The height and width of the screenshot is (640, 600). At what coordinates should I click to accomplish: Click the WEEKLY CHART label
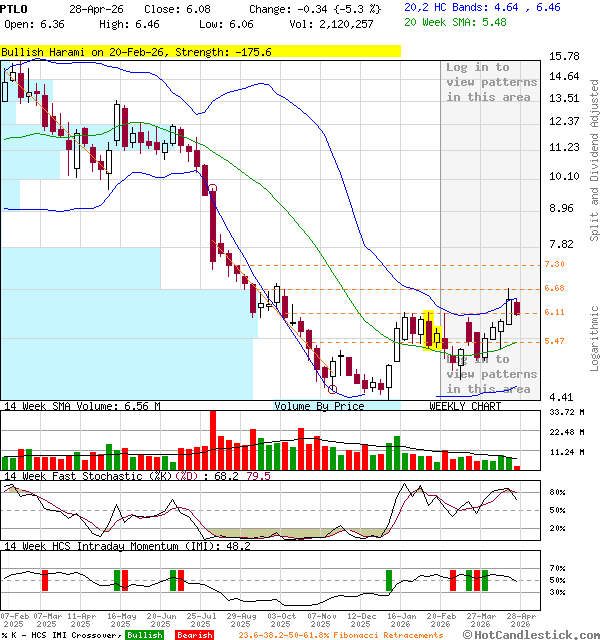(x=465, y=406)
